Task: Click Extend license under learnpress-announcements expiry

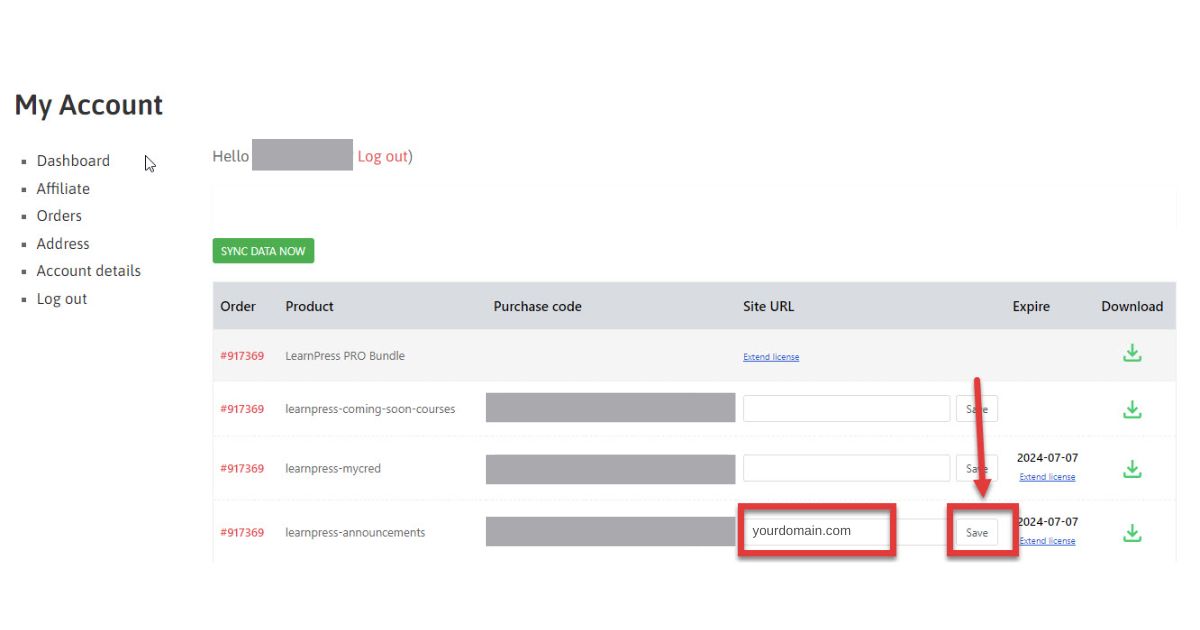Action: pyautogui.click(x=1047, y=541)
